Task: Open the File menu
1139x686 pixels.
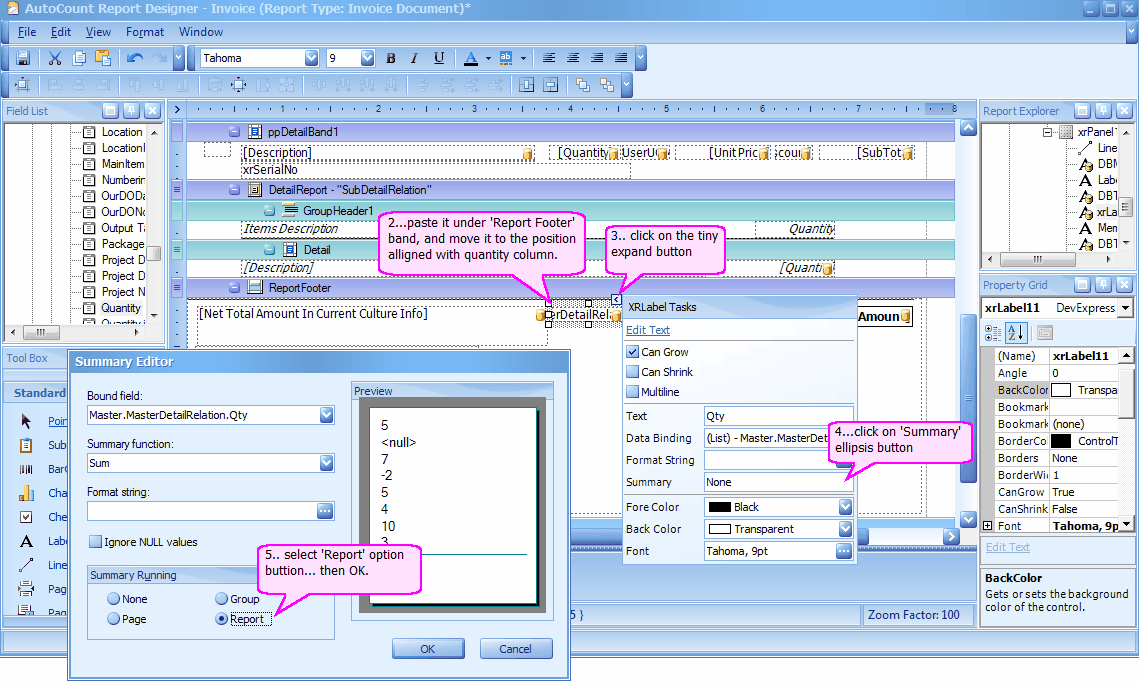Action: coord(27,32)
